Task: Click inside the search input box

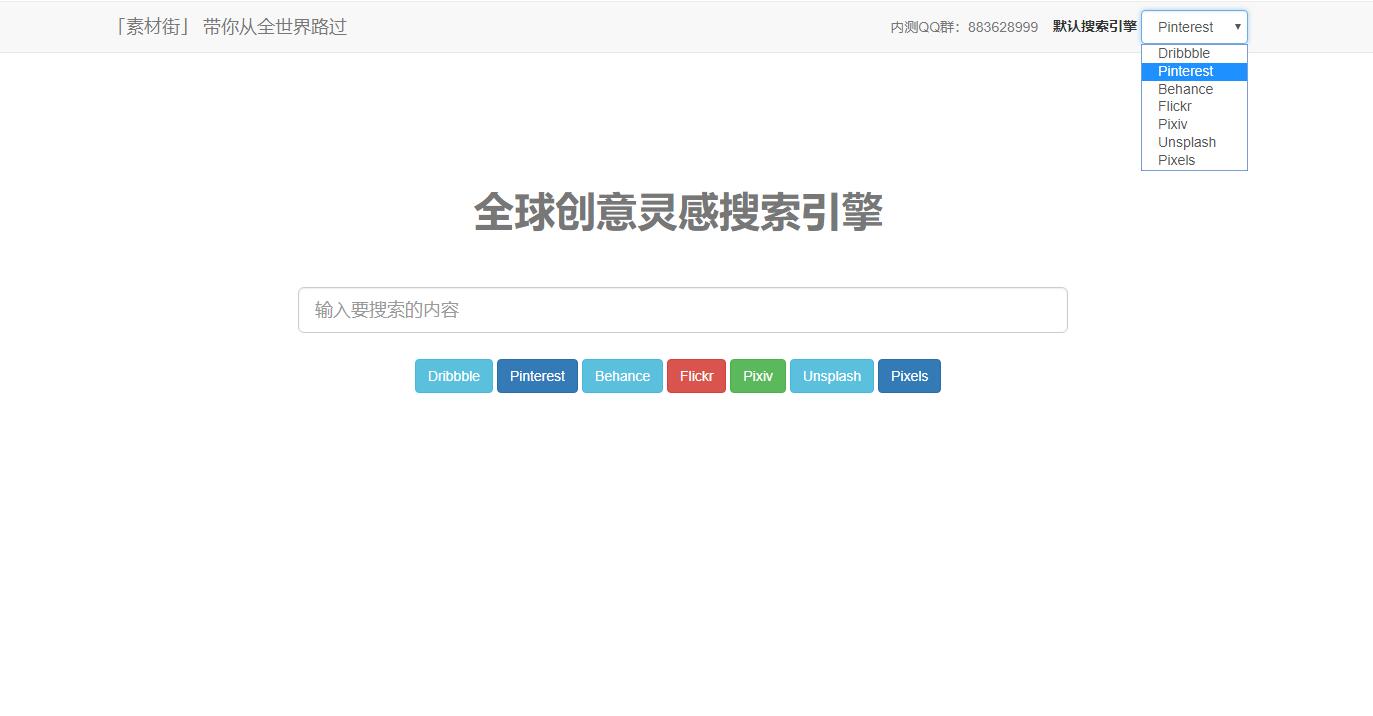Action: pyautogui.click(x=683, y=310)
